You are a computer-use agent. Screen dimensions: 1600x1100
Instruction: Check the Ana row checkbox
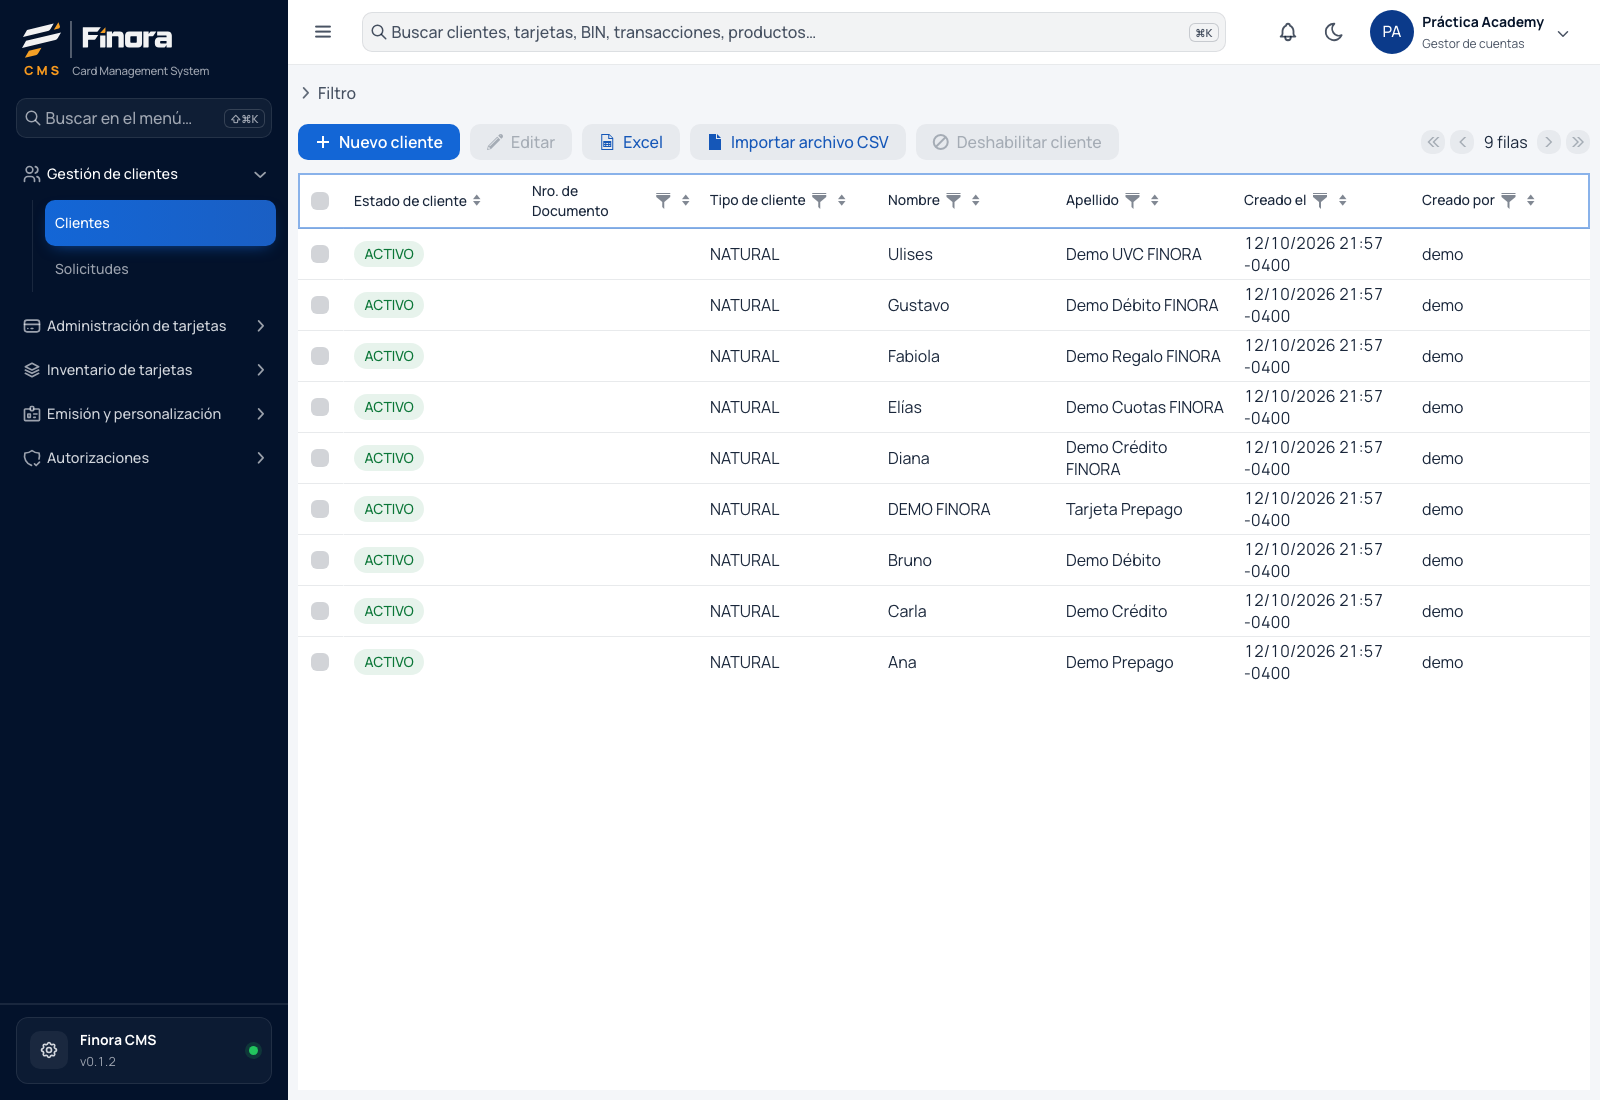[320, 662]
